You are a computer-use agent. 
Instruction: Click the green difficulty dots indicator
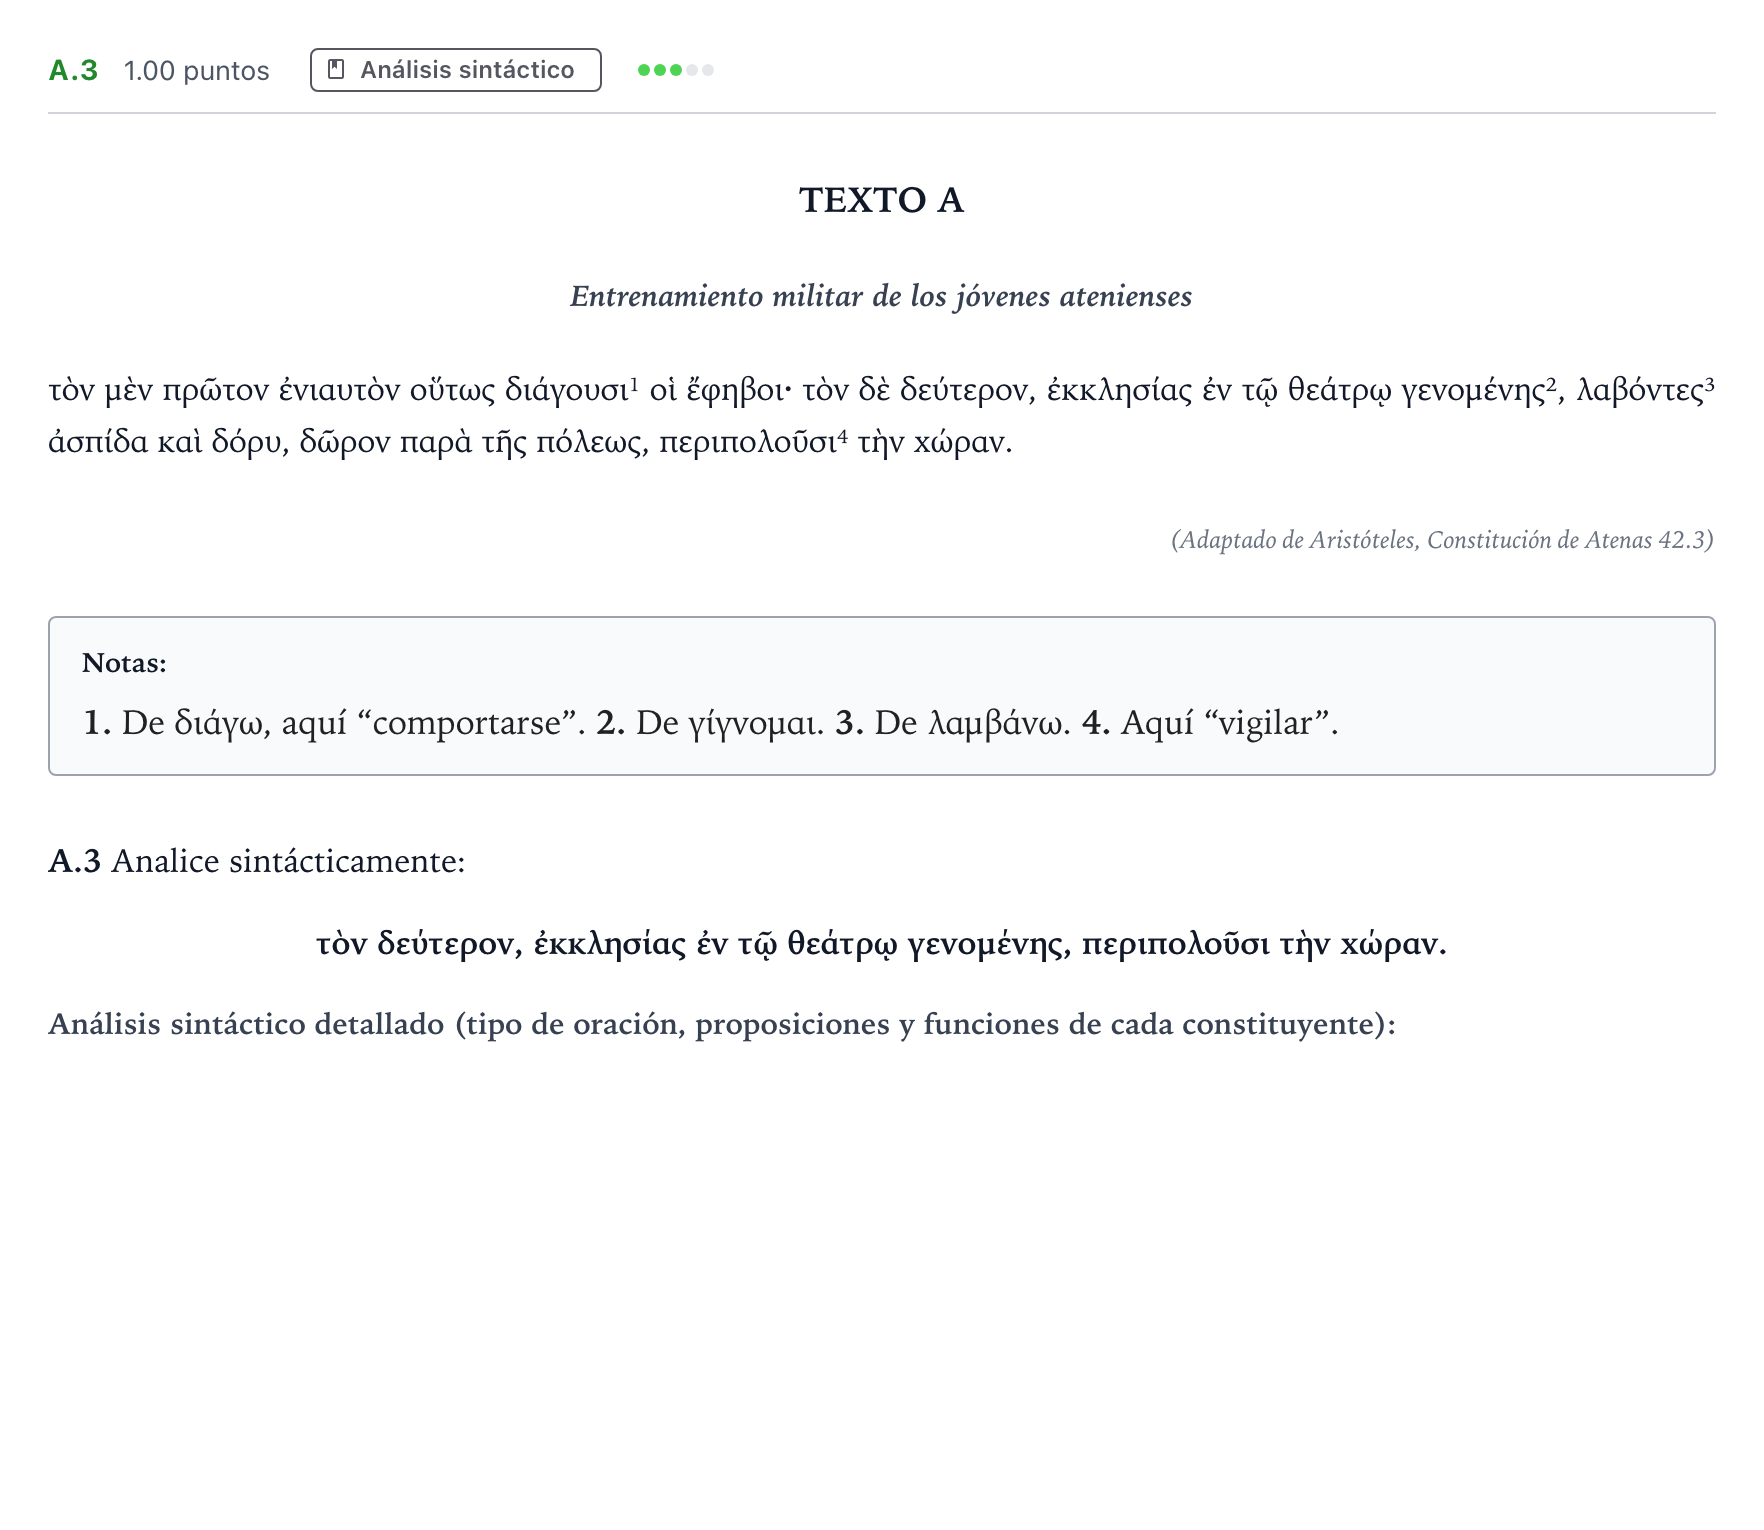676,70
